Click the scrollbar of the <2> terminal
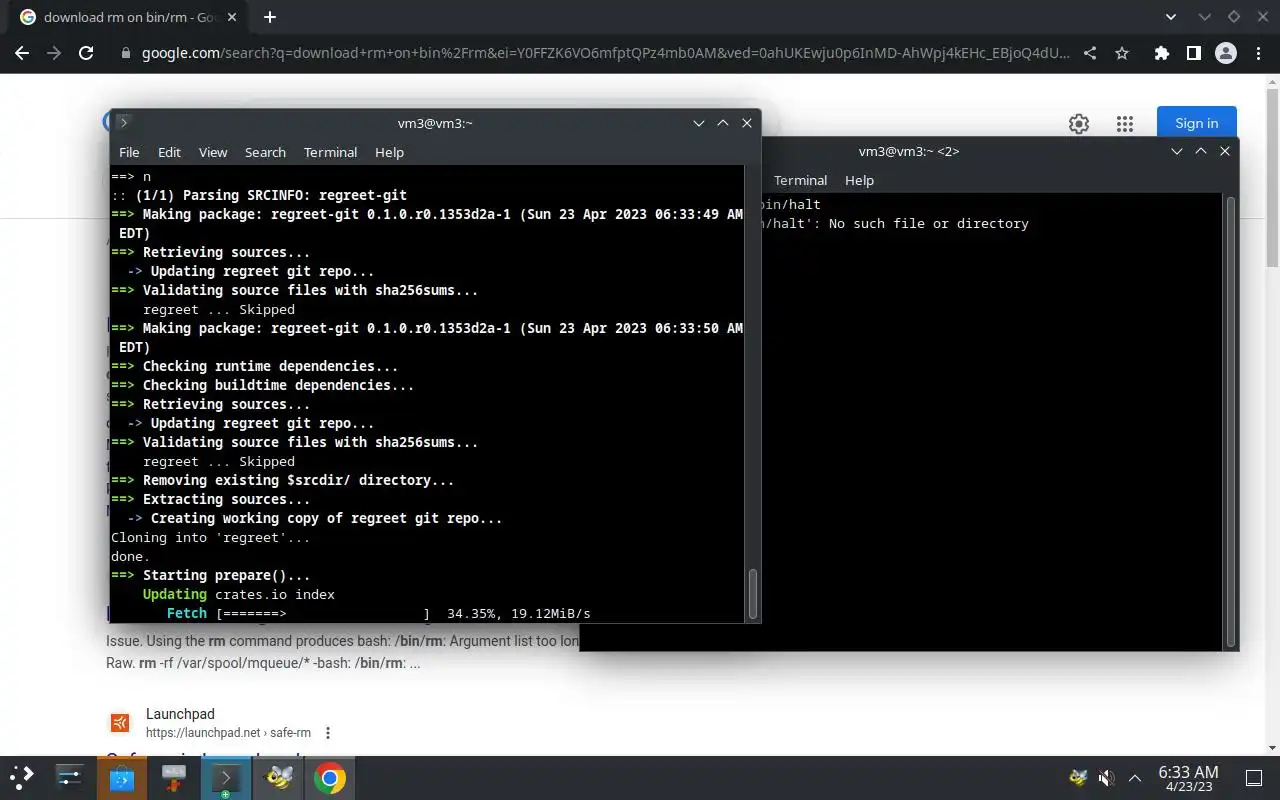This screenshot has height=800, width=1280. pos(1231,421)
